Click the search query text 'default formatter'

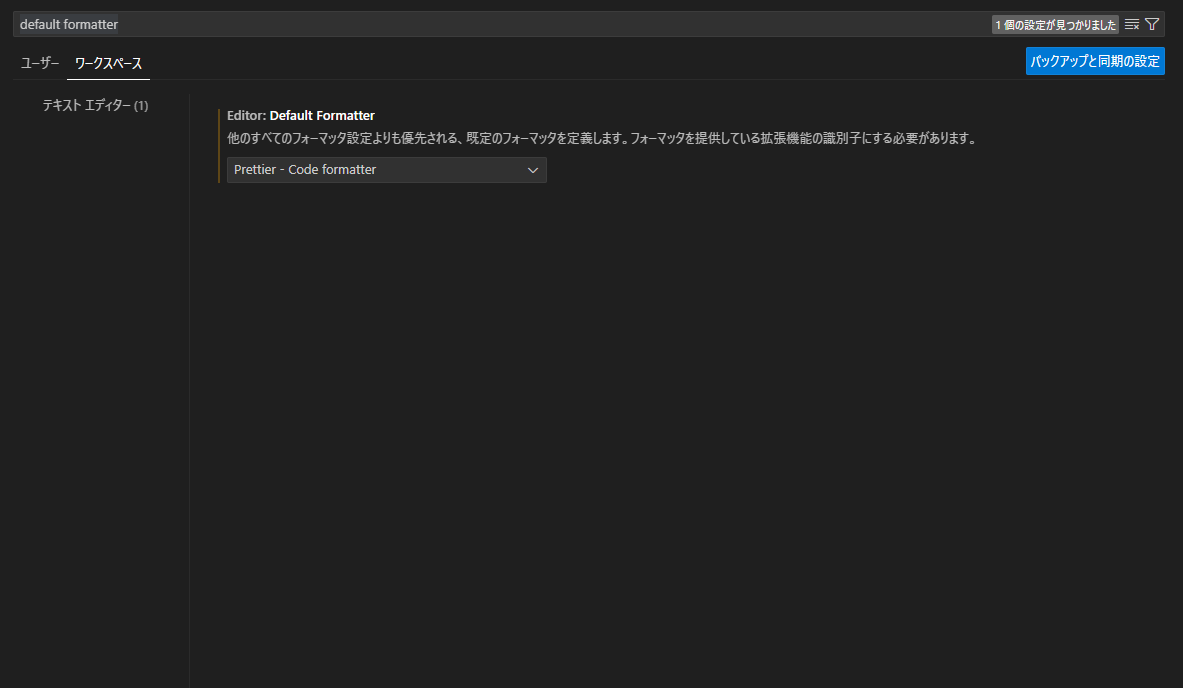67,23
